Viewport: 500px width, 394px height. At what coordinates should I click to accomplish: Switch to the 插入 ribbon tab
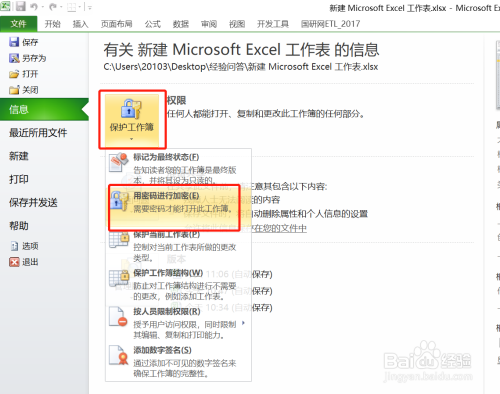[80, 24]
